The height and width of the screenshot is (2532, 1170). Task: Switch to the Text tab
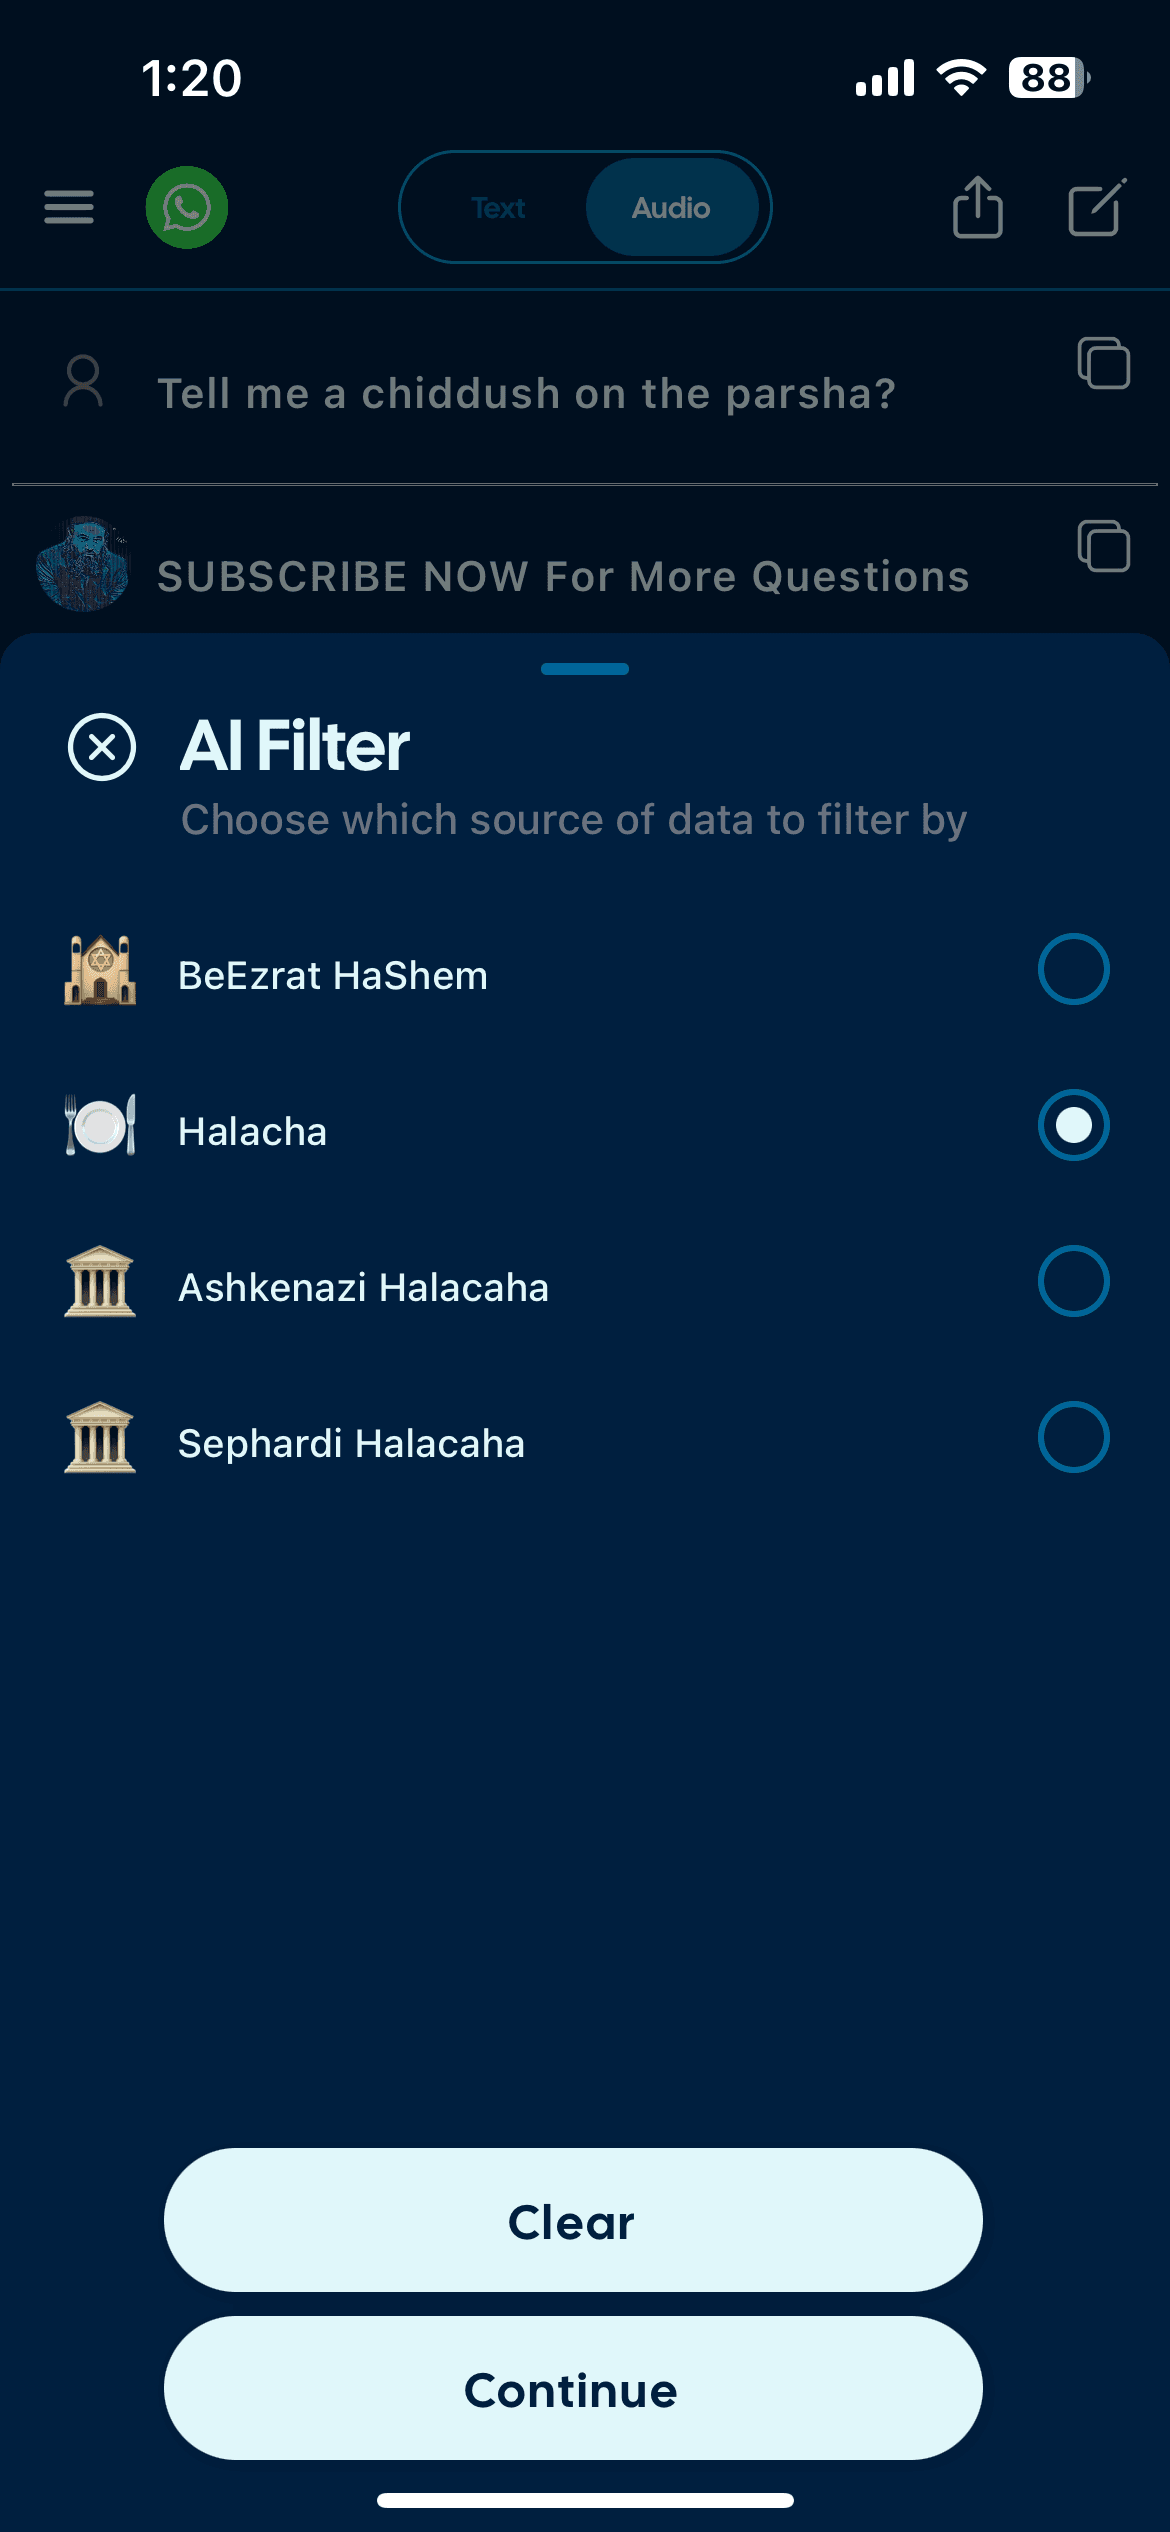pos(498,207)
